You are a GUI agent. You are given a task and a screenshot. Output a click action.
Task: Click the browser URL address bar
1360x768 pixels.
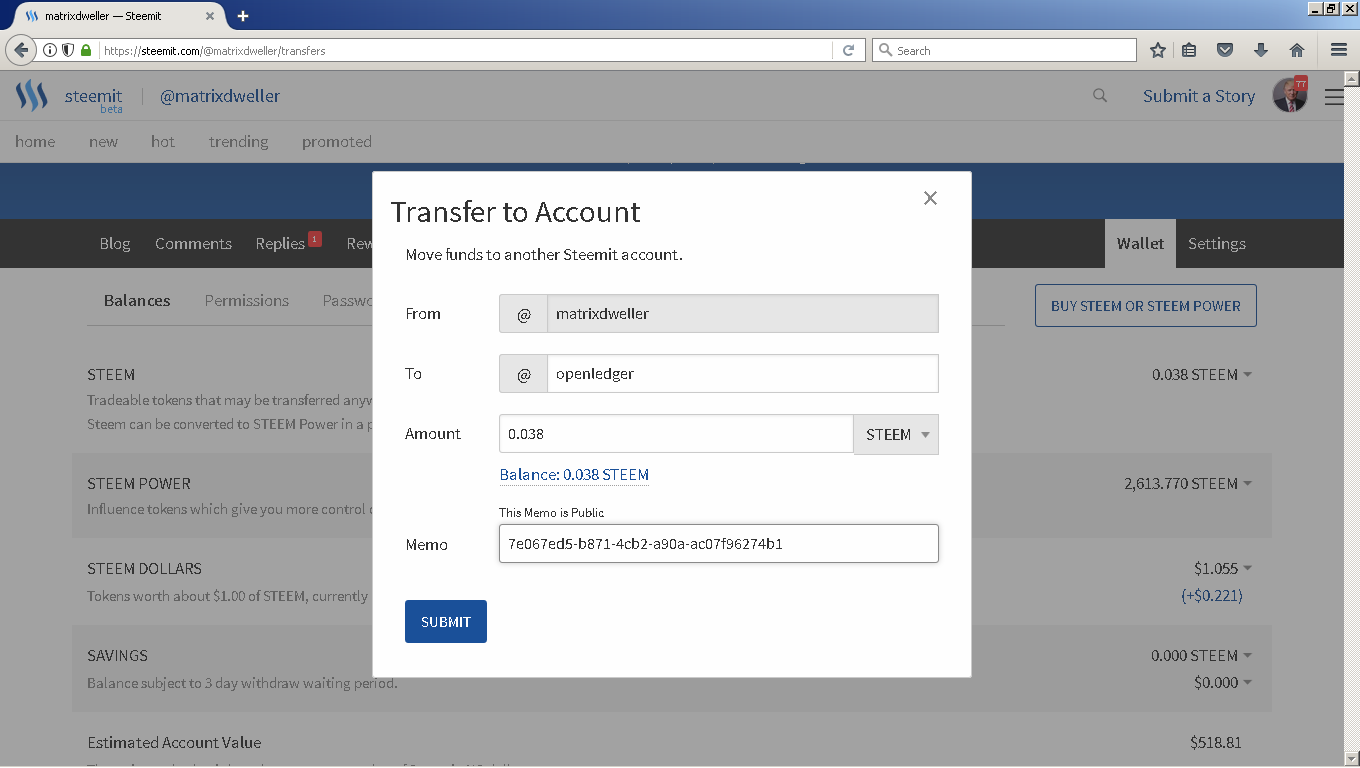[x=465, y=50]
